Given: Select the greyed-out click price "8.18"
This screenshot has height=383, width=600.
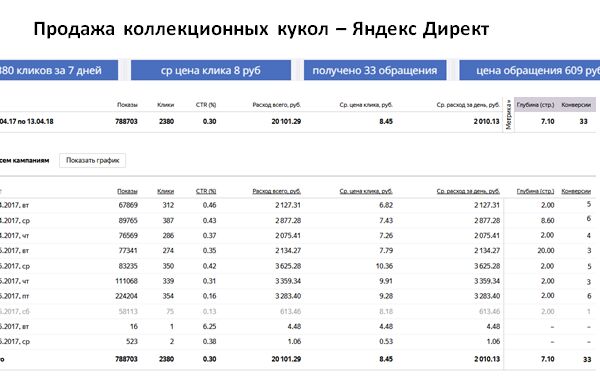Looking at the screenshot, I should tap(386, 311).
